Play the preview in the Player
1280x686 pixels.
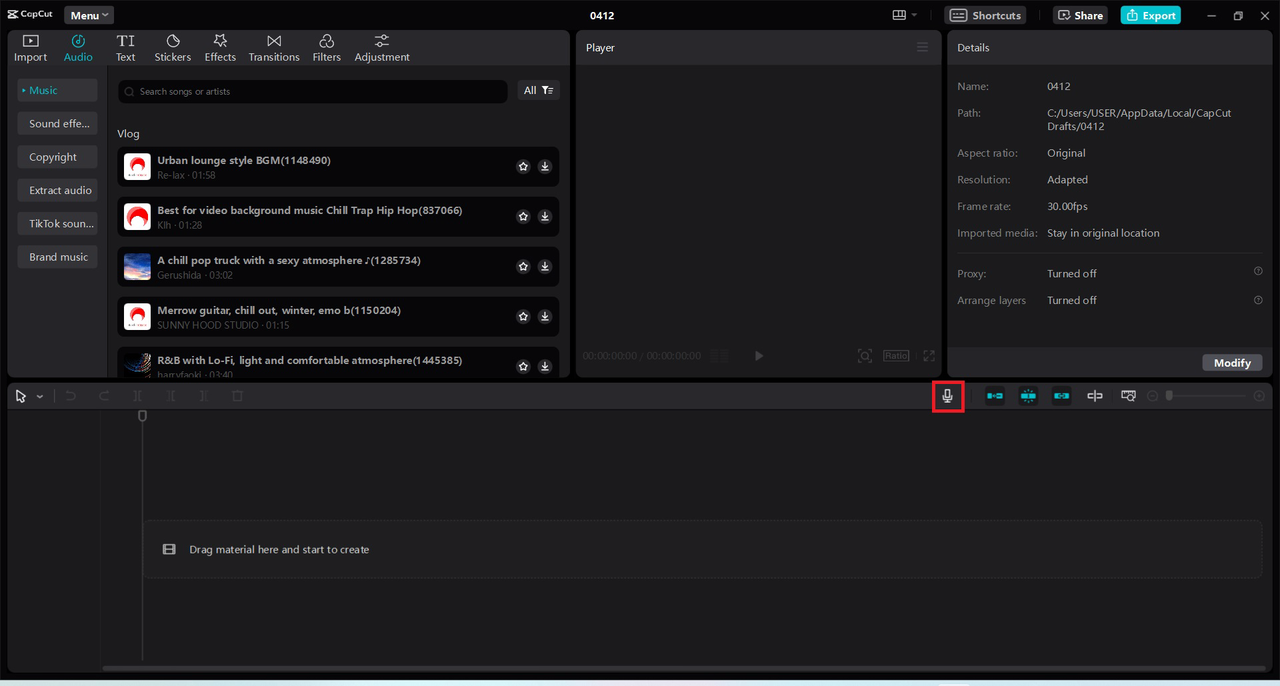point(759,356)
